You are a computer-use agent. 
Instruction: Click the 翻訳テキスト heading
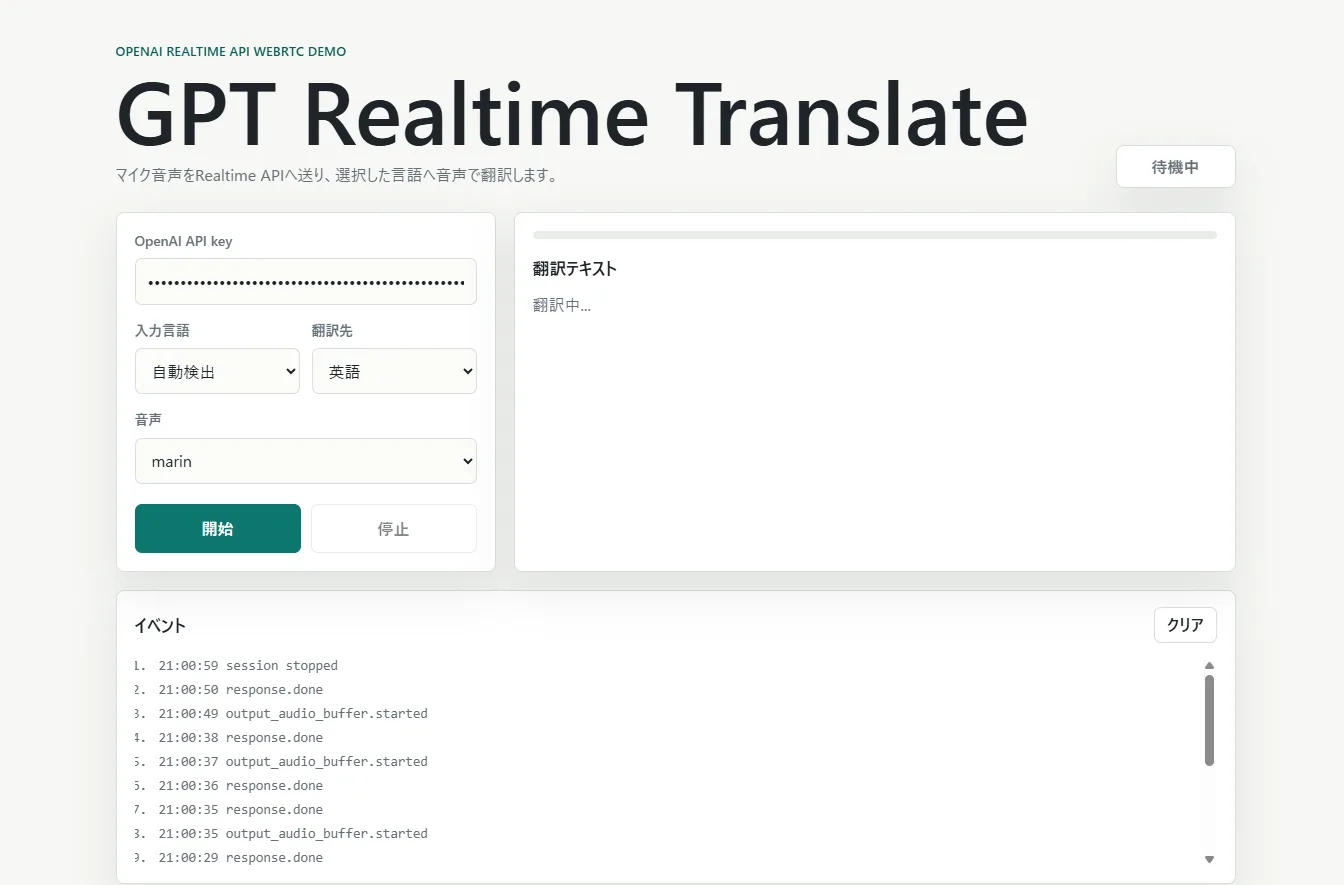(x=575, y=269)
